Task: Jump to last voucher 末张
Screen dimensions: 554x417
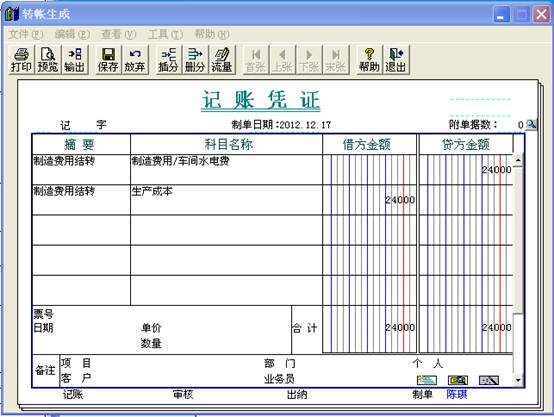Action: (x=336, y=60)
